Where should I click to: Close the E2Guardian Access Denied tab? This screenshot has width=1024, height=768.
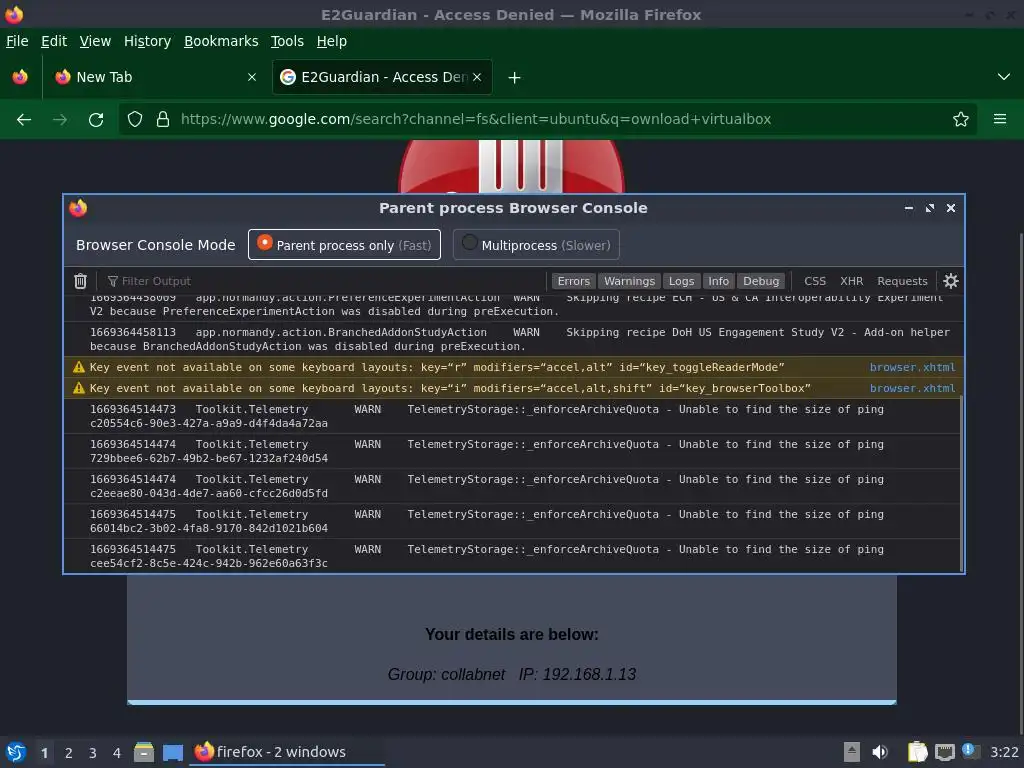click(477, 77)
